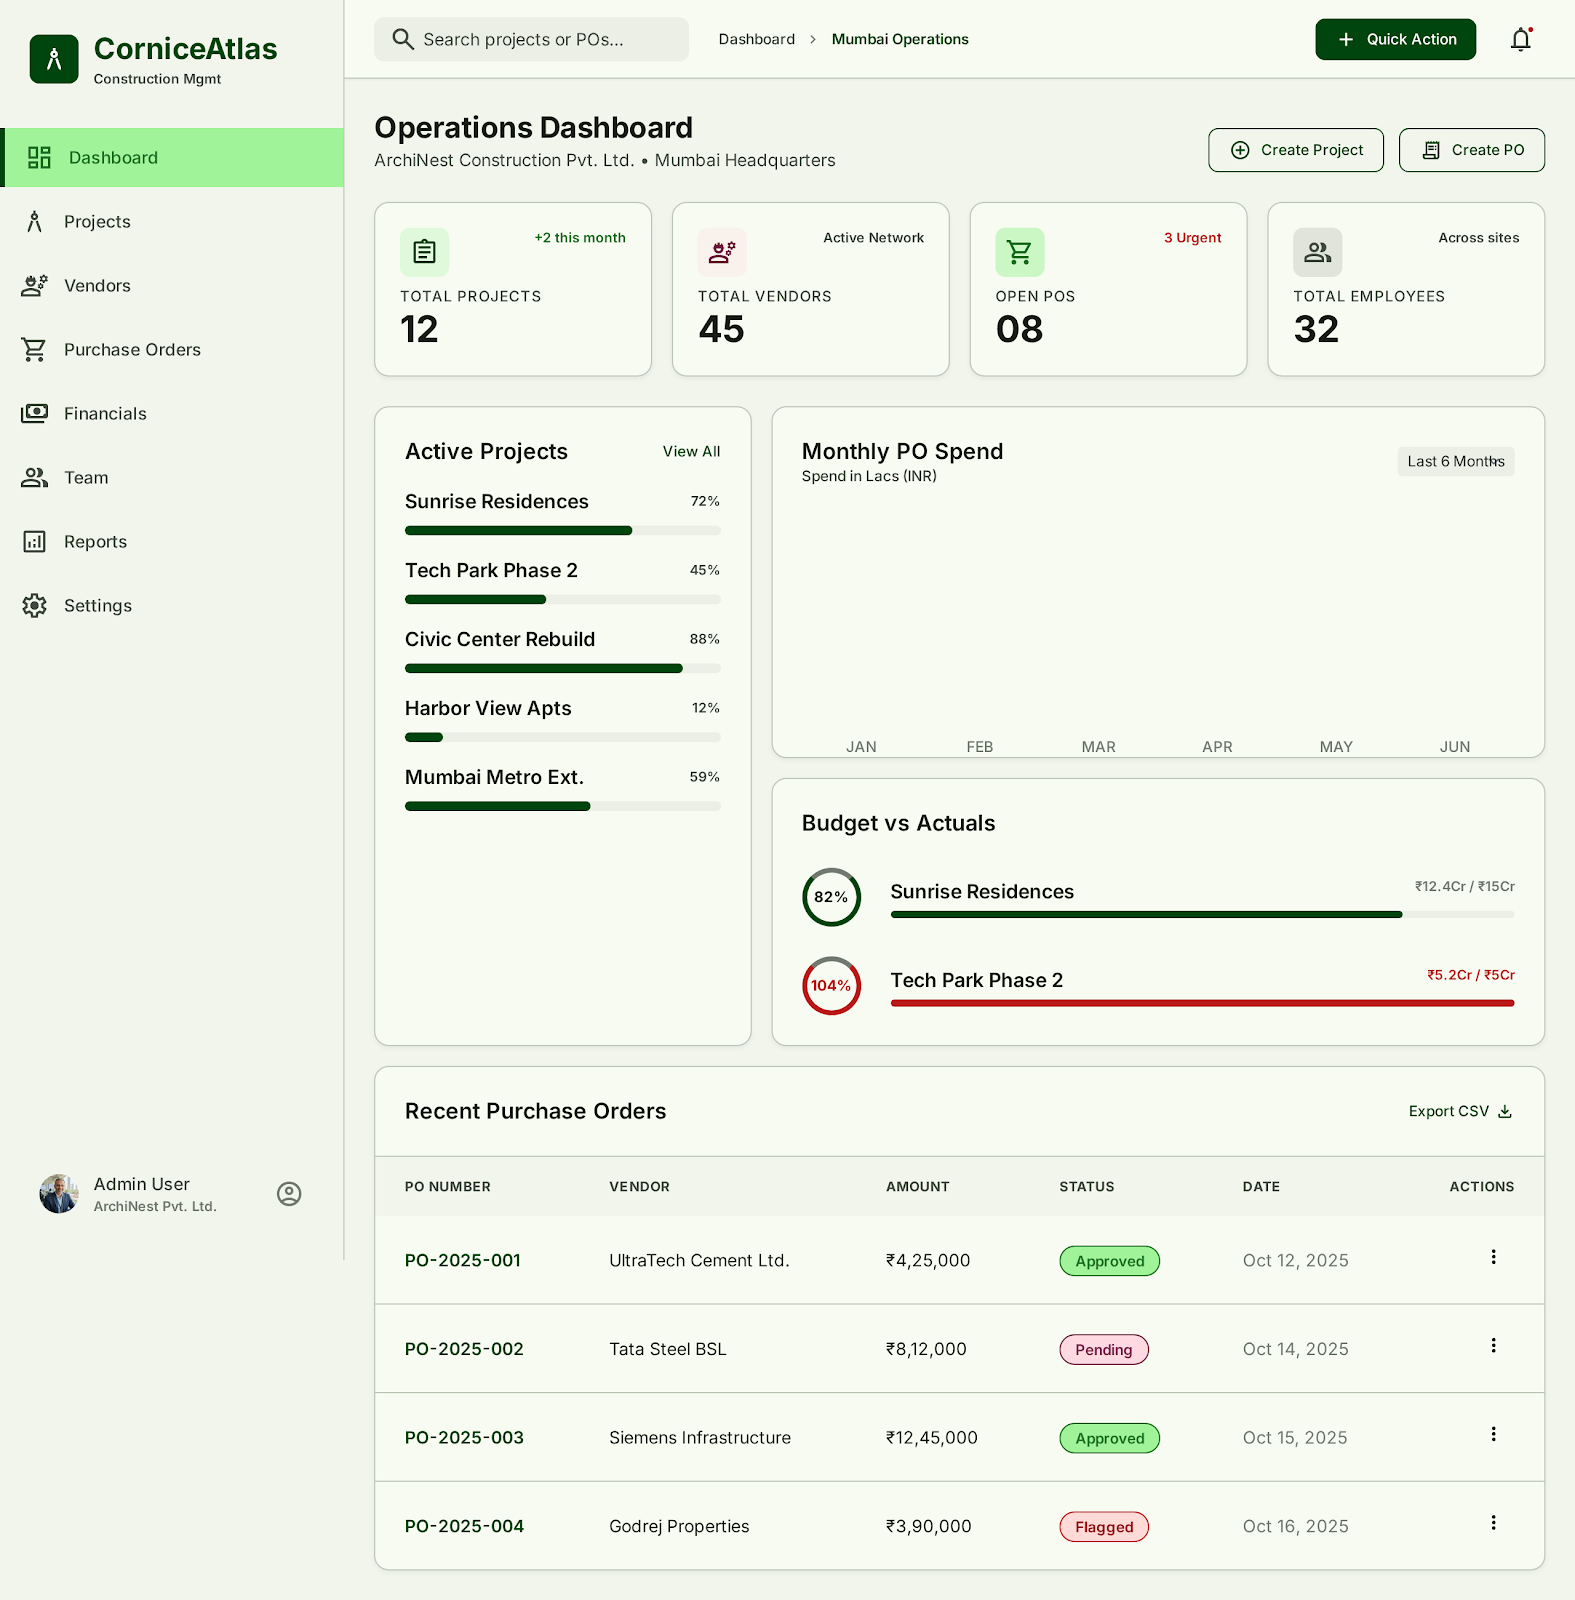The image size is (1575, 1600).
Task: Click the Open POs cart icon
Action: [x=1019, y=252]
